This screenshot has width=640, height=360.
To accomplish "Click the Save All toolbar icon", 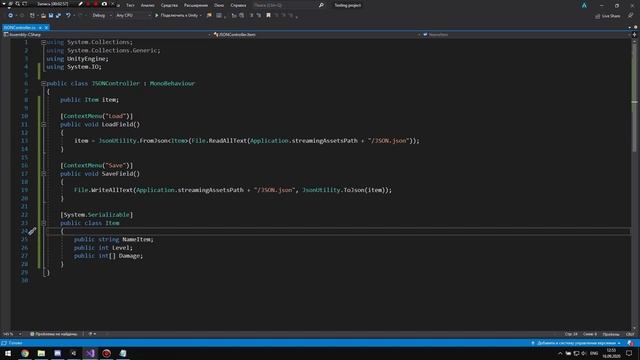I will pyautogui.click(x=58, y=16).
